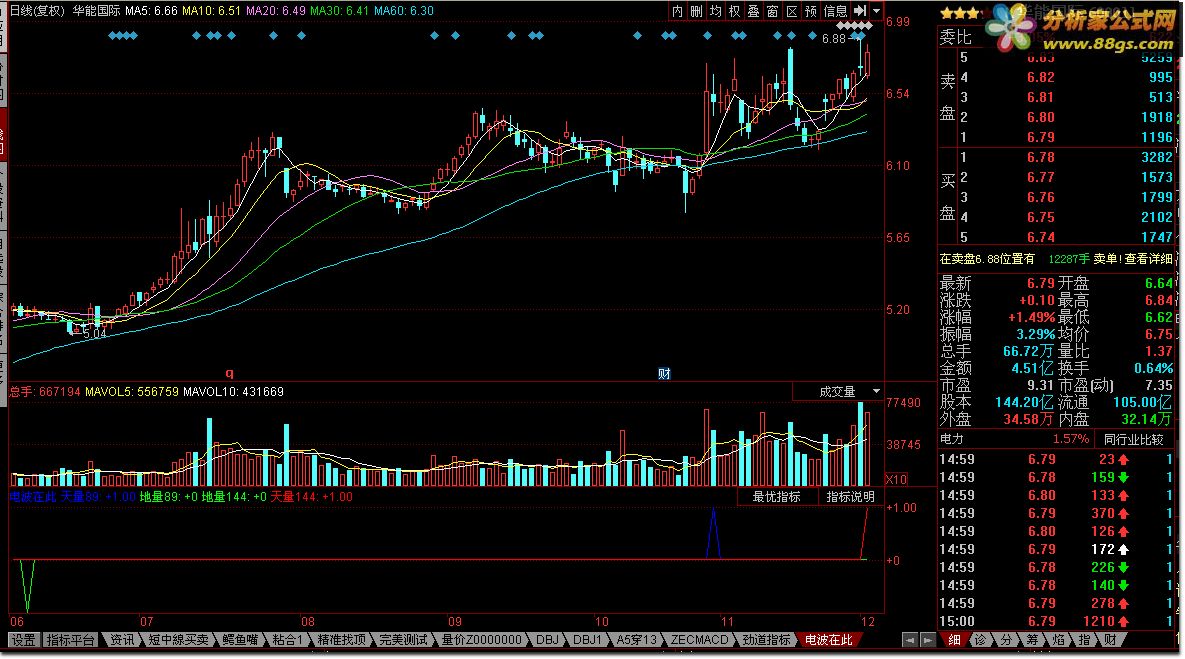This screenshot has width=1185, height=659.
Task: Click the 同行业比较 link
Action: 1133,439
